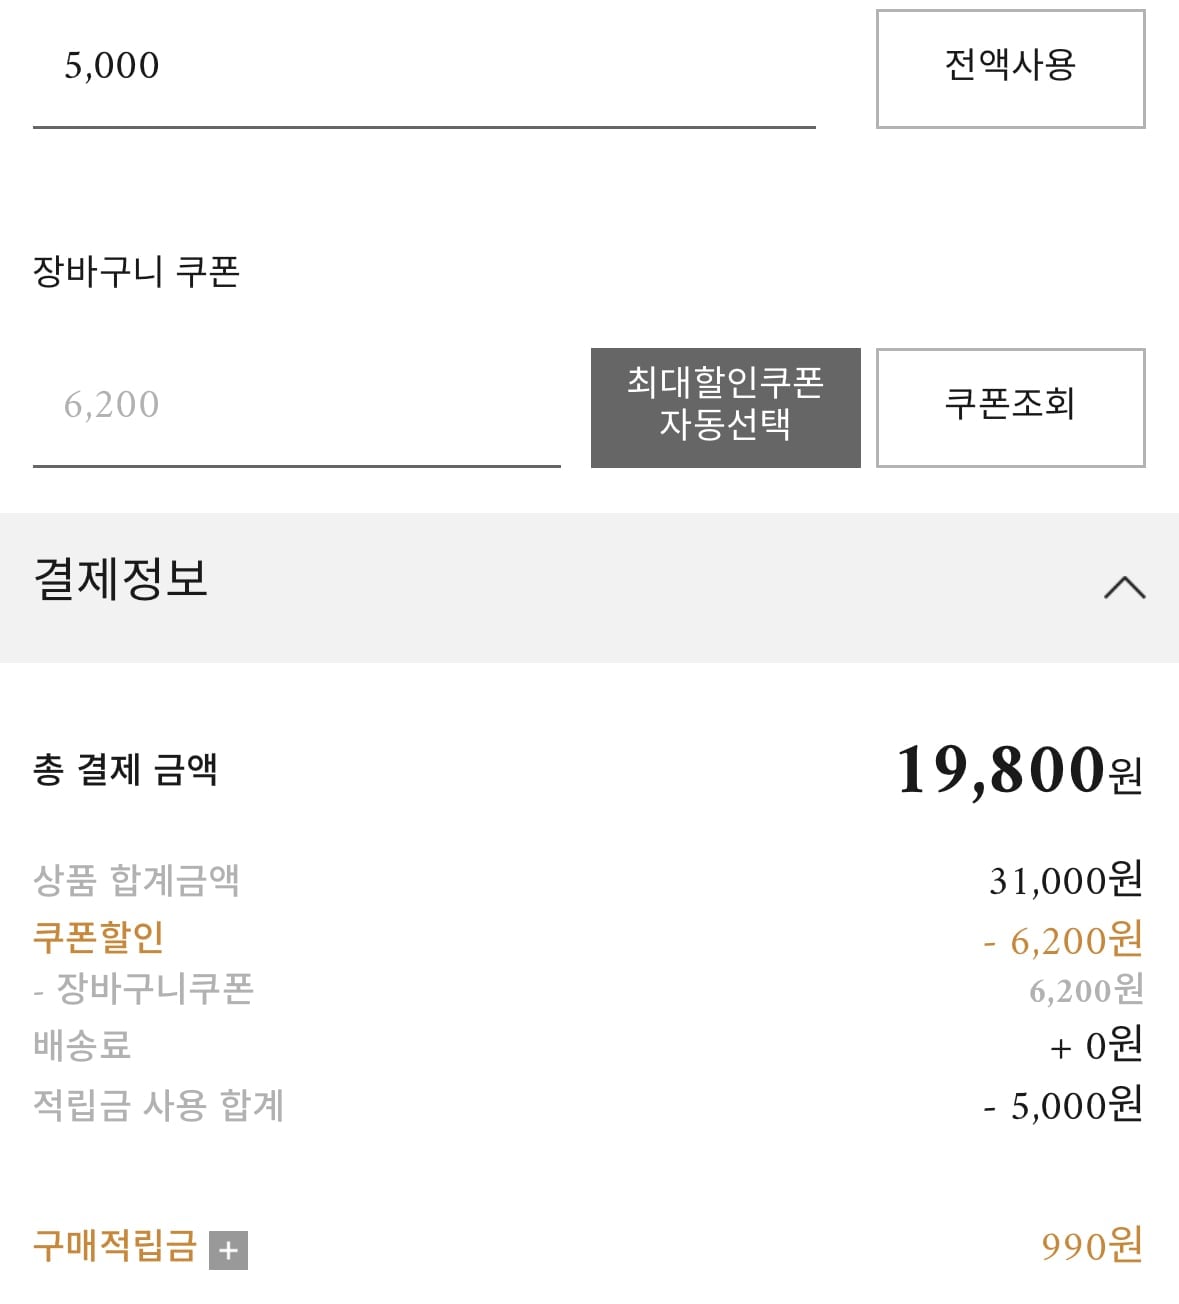Click 최대할인쿠폰 자동선택 button

(725, 407)
